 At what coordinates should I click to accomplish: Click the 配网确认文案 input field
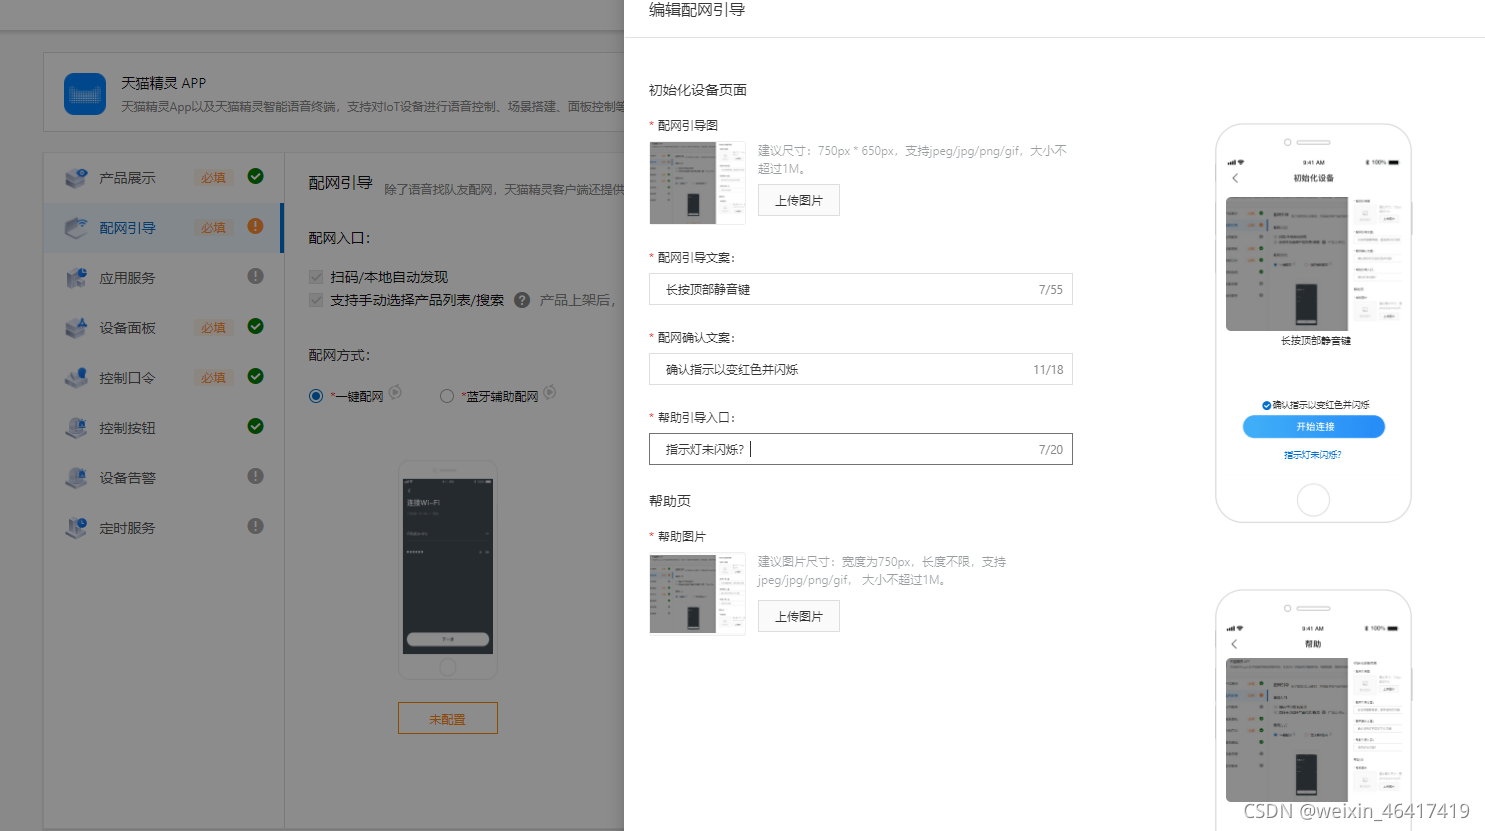(x=861, y=369)
